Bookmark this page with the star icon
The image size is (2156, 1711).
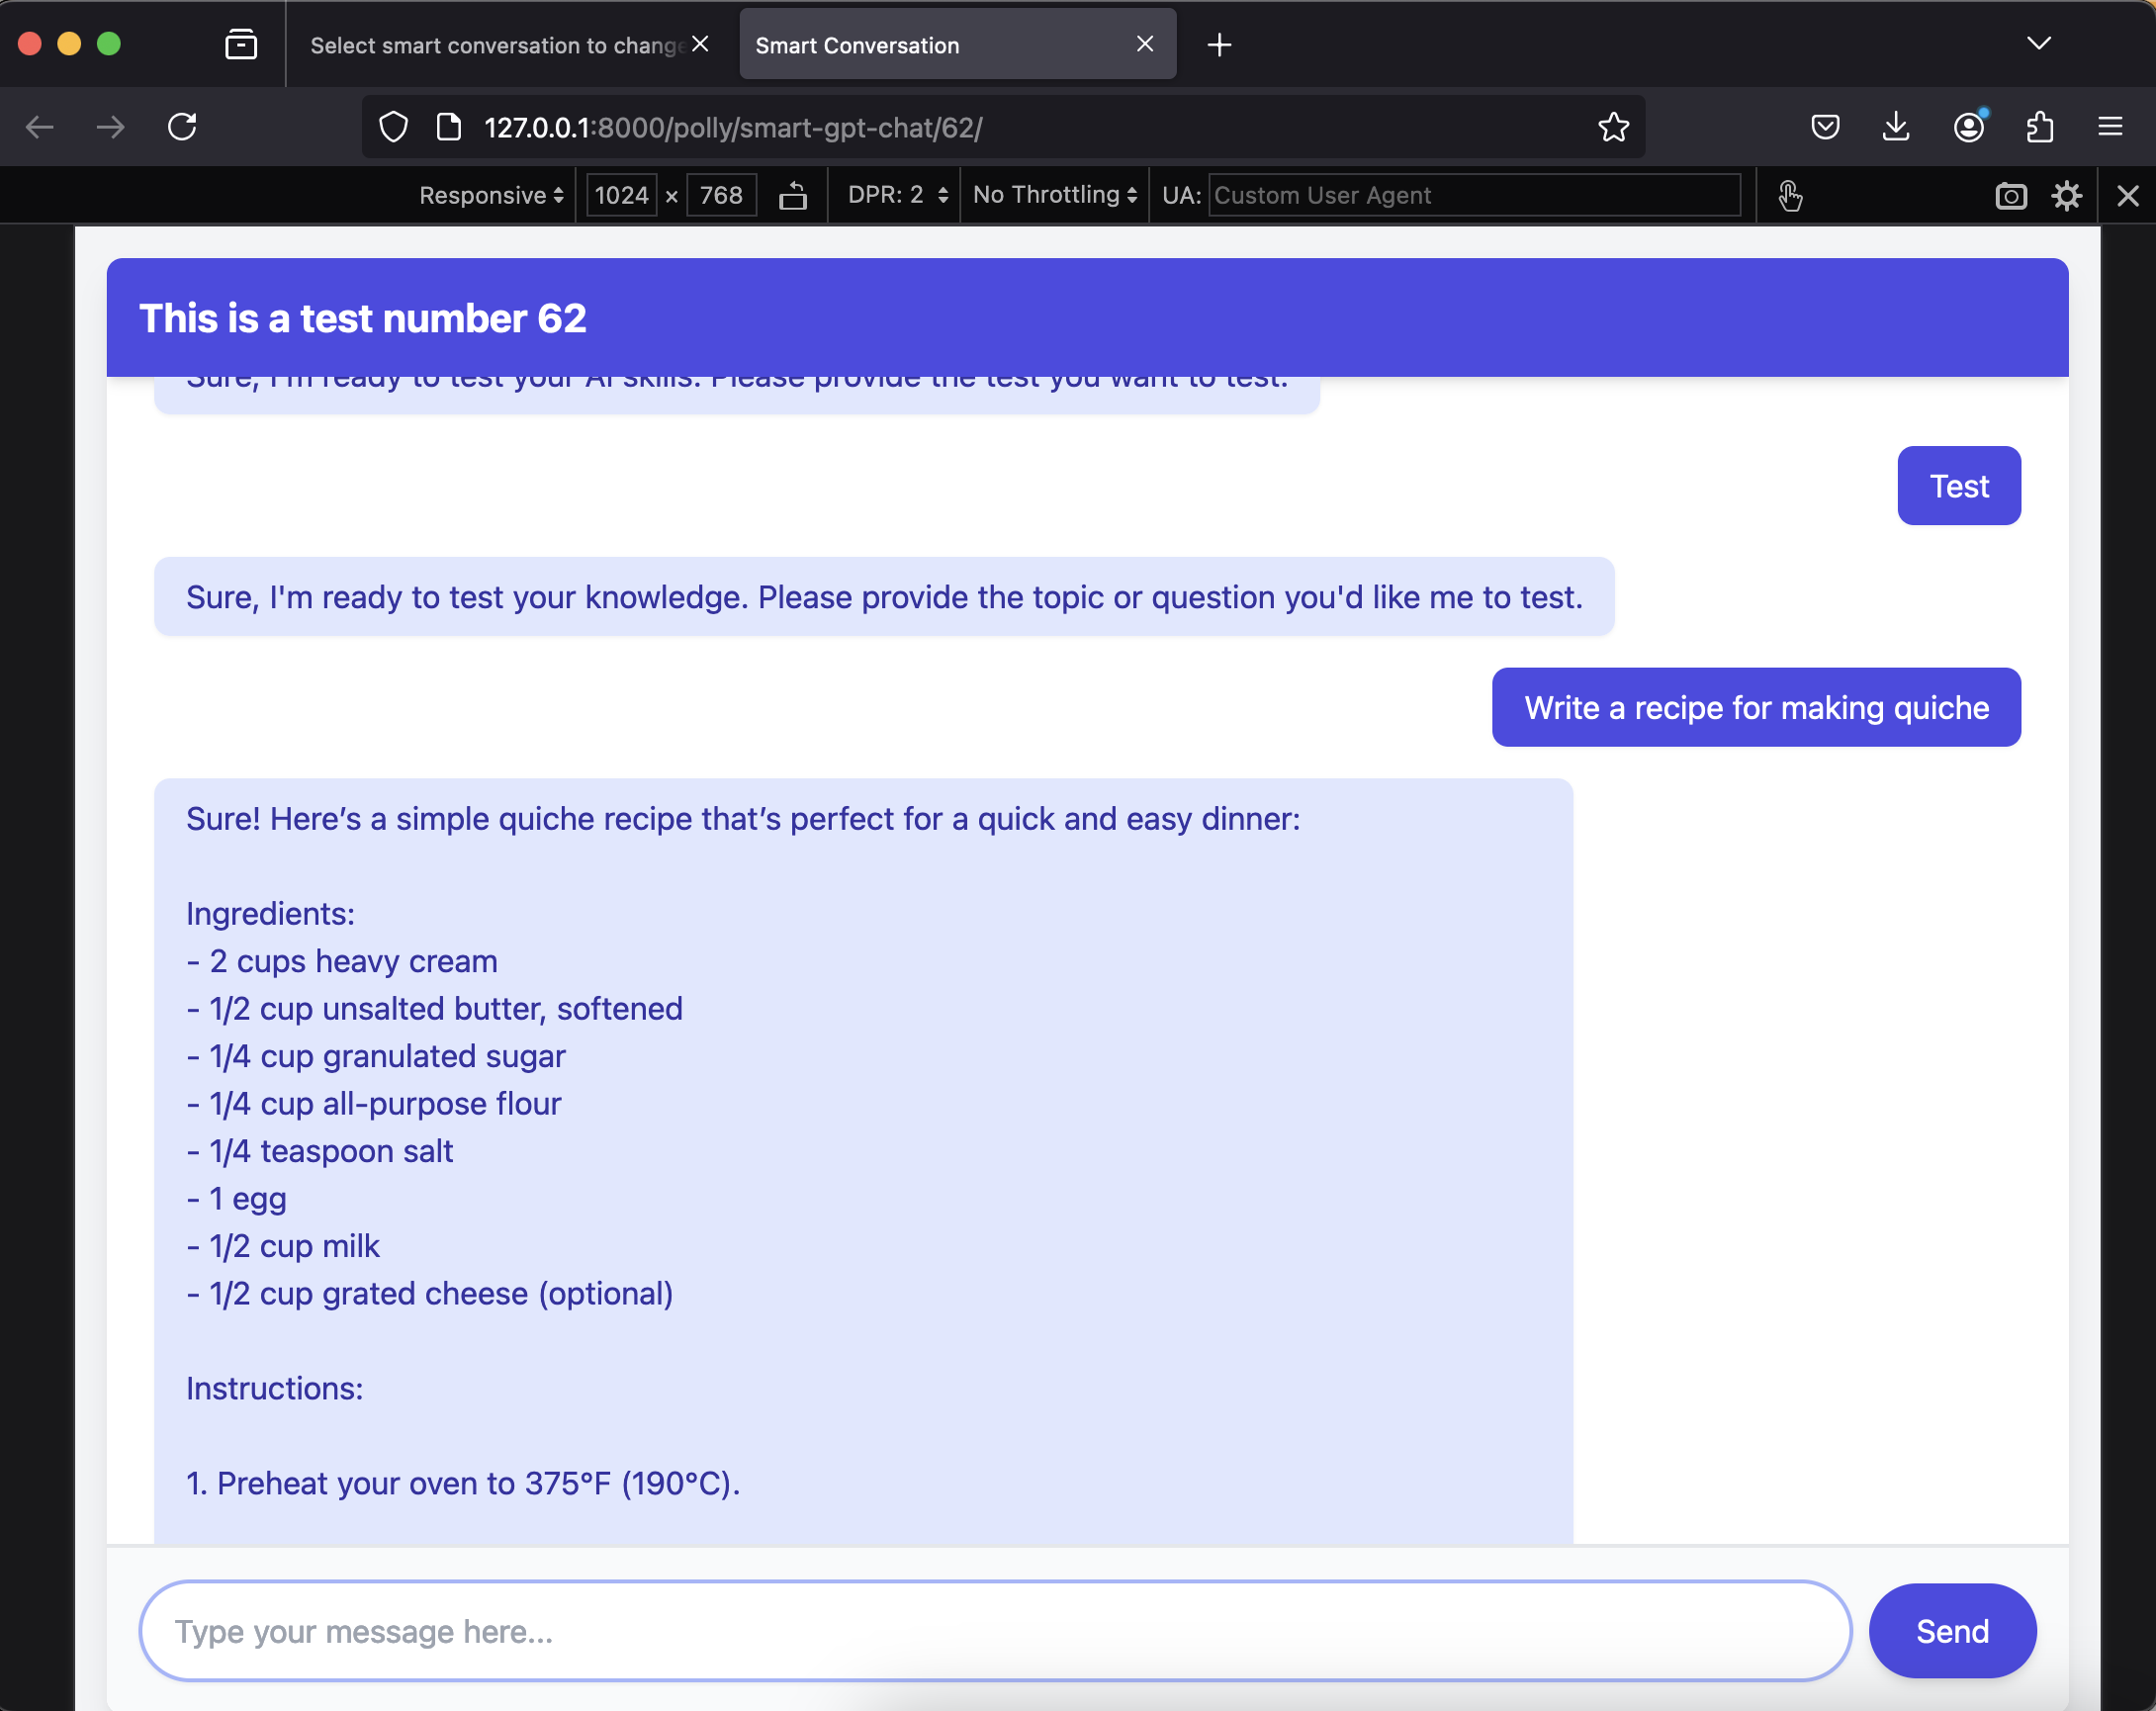point(1613,127)
